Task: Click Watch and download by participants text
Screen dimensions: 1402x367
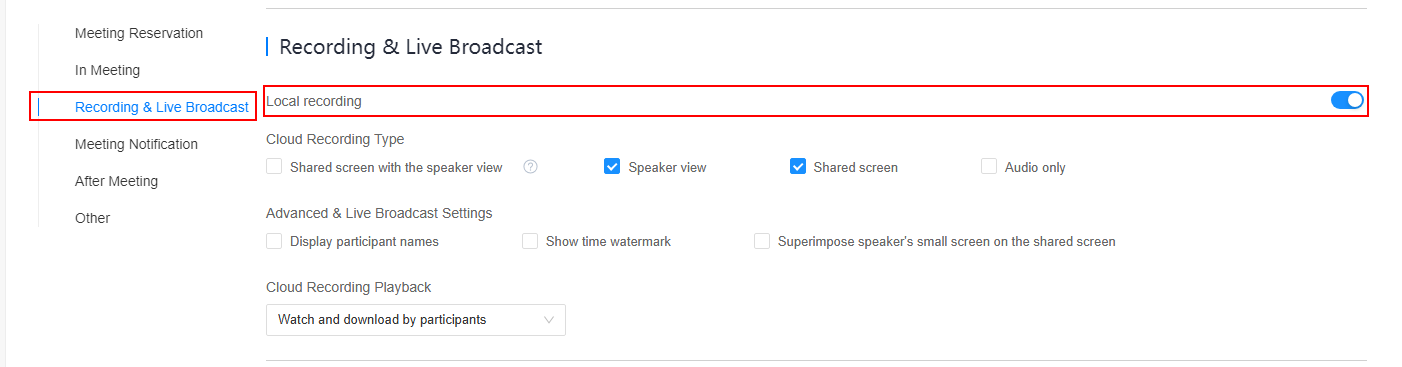Action: [x=382, y=320]
